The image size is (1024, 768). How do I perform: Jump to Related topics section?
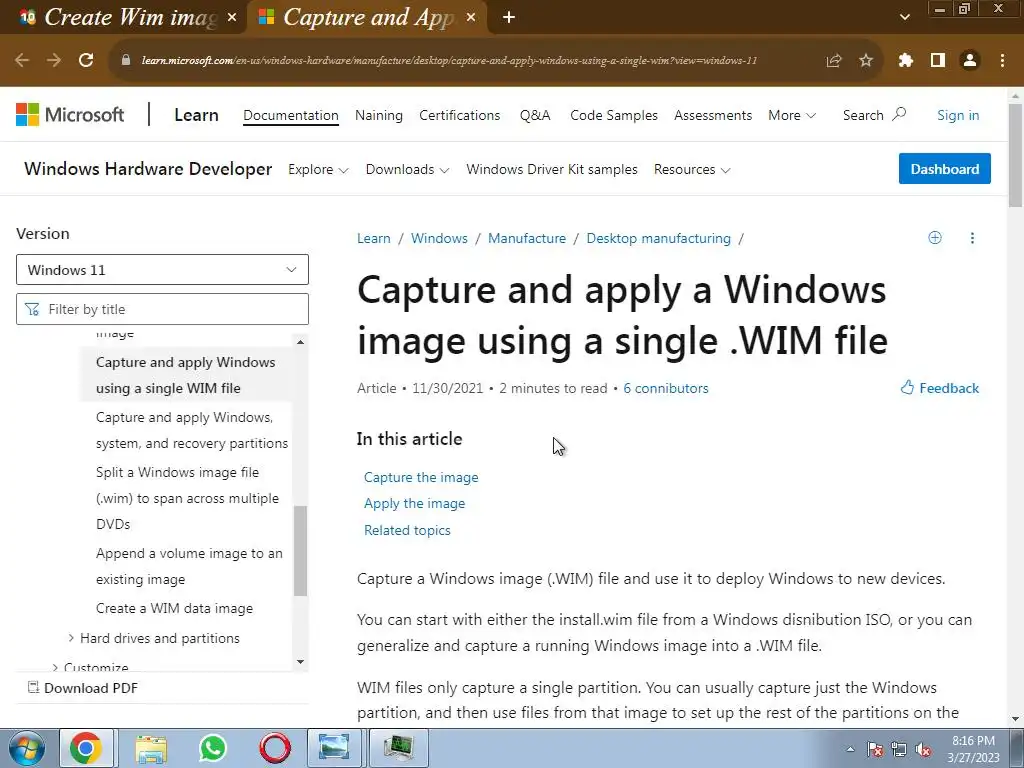tap(408, 530)
